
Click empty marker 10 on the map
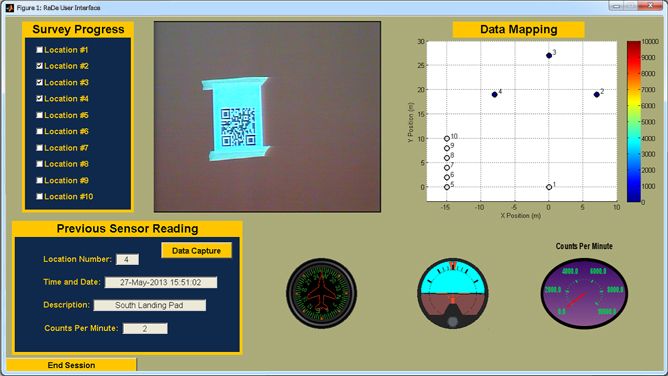point(446,138)
